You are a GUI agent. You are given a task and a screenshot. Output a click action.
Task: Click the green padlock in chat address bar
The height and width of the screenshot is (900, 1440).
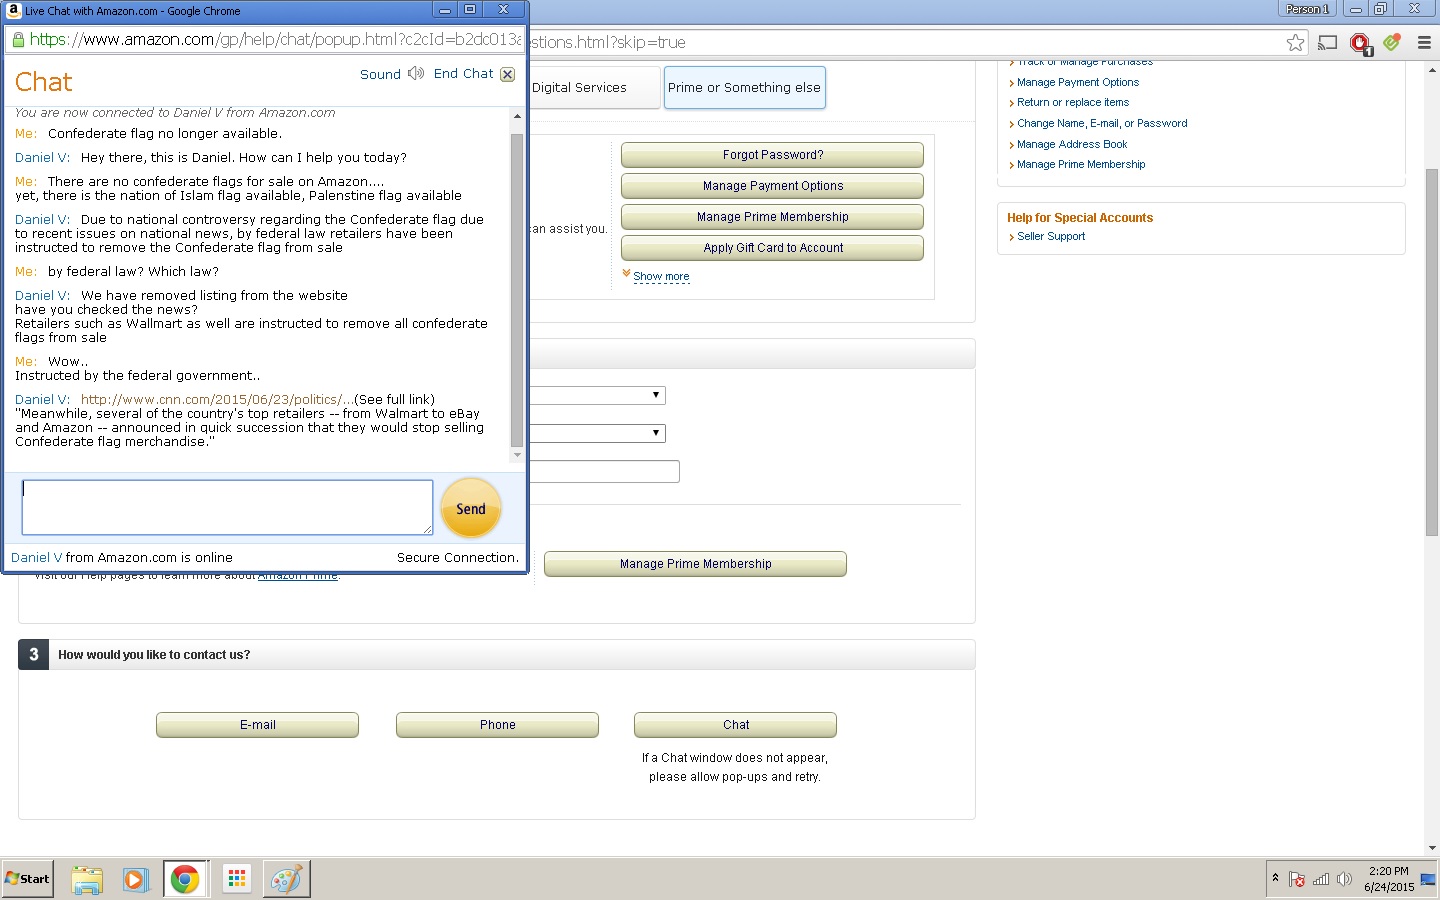[x=17, y=40]
